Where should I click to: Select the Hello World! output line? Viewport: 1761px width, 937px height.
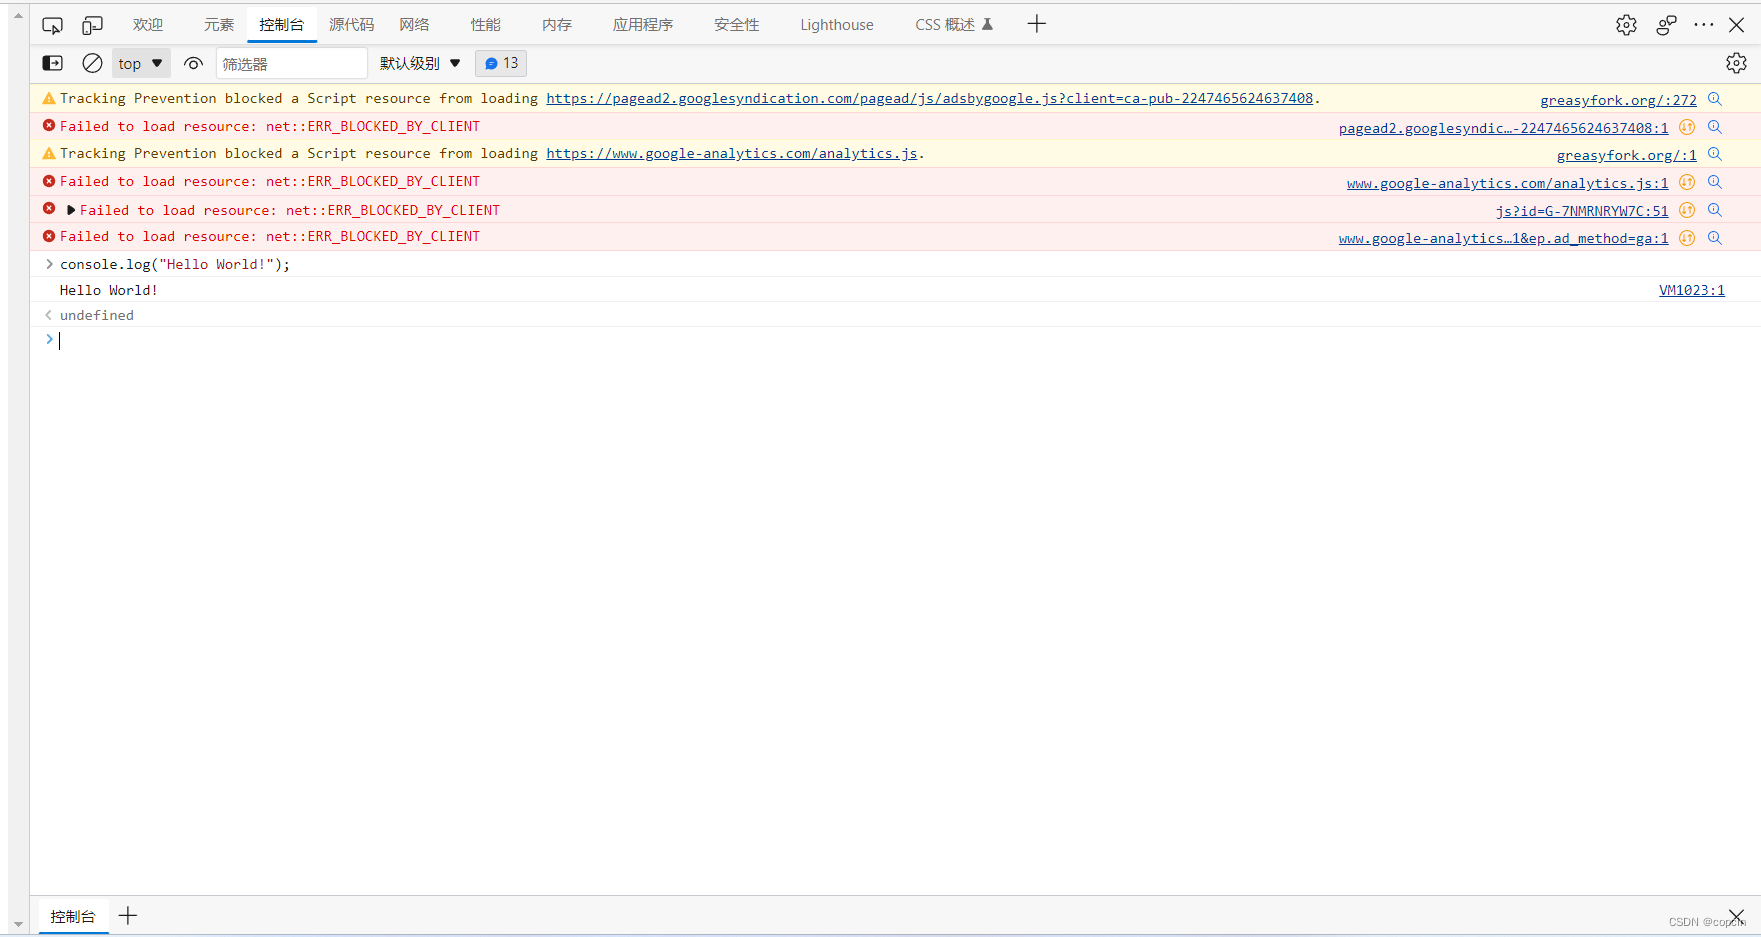click(x=108, y=290)
